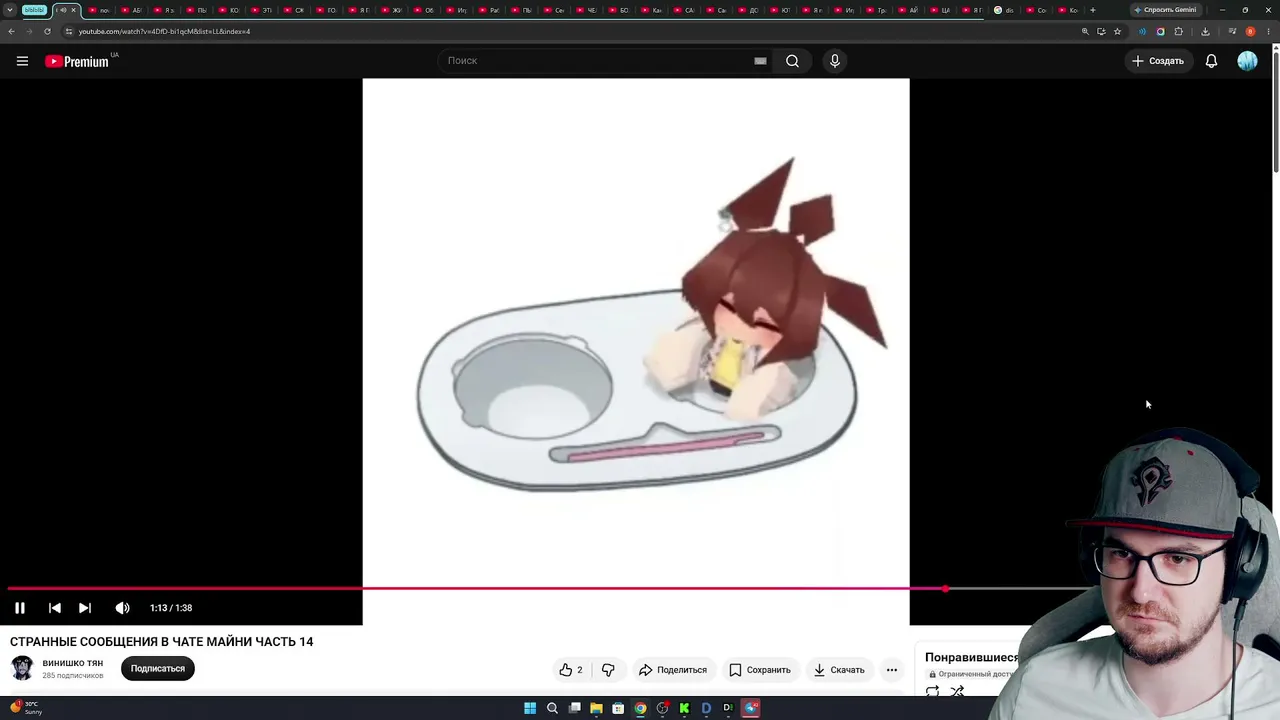Zoom icon in the address bar
Viewport: 1280px width, 720px height.
(x=1085, y=31)
